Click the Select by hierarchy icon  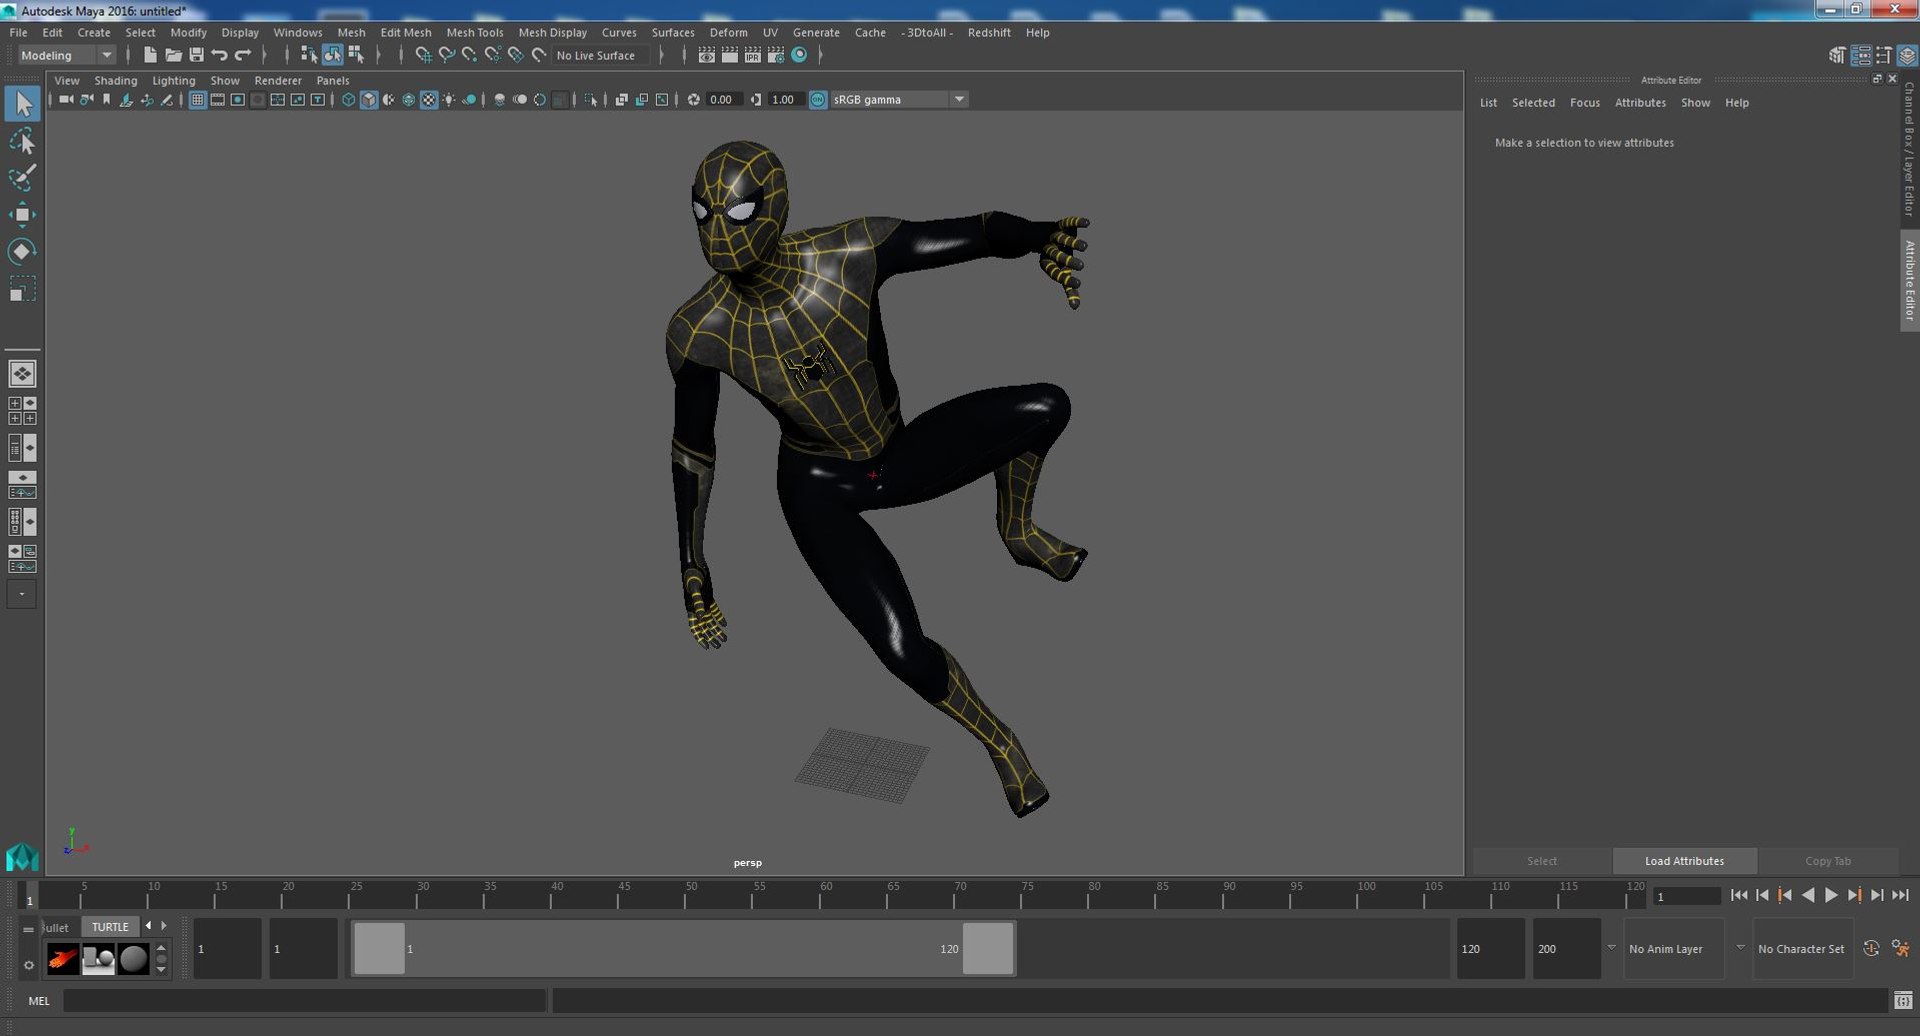coord(309,55)
